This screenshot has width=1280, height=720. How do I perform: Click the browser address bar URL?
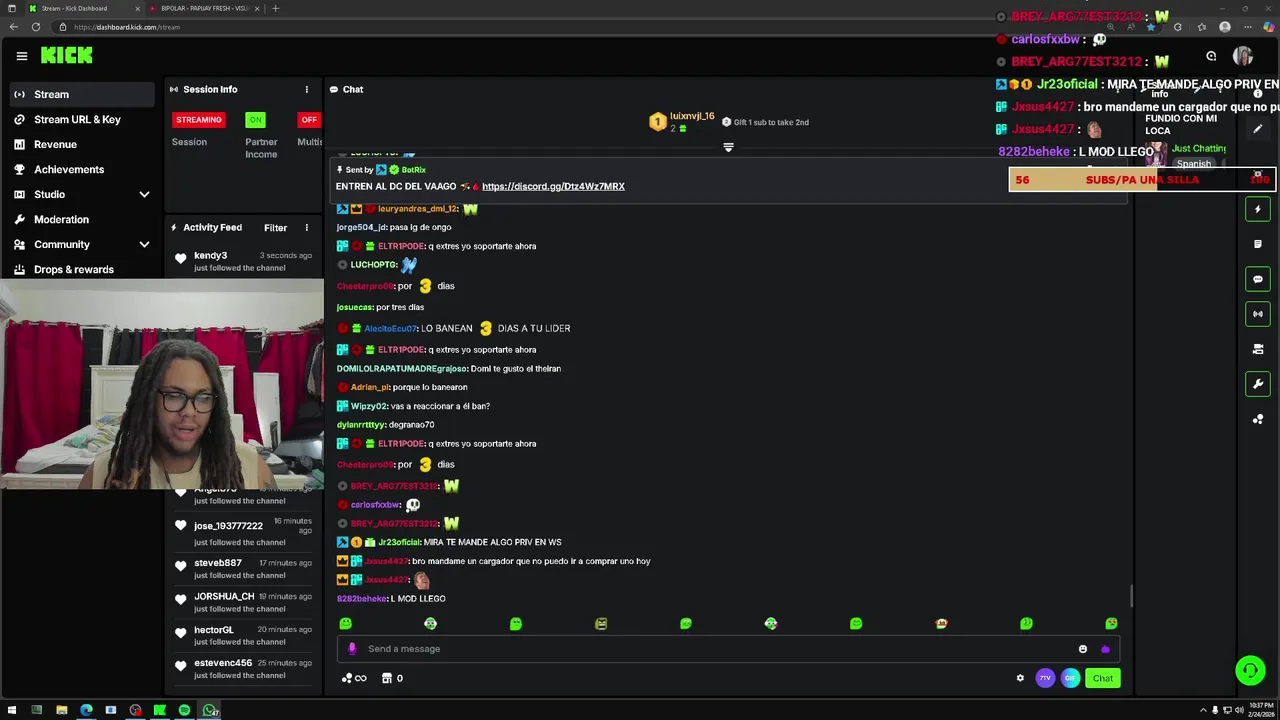click(x=126, y=27)
